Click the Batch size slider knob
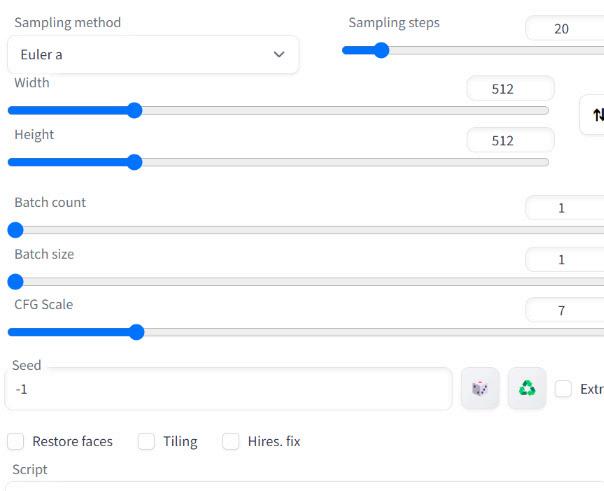Image resolution: width=604 pixels, height=491 pixels. (x=16, y=282)
